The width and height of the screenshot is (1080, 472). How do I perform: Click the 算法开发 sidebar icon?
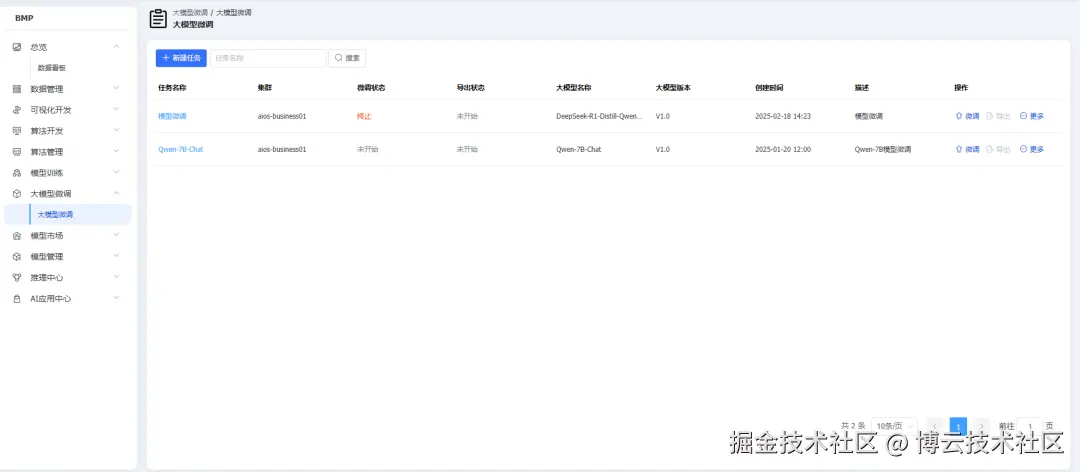click(x=17, y=131)
